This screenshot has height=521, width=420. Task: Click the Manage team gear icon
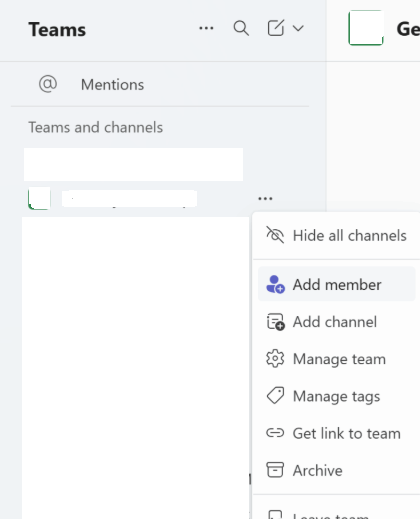point(275,359)
